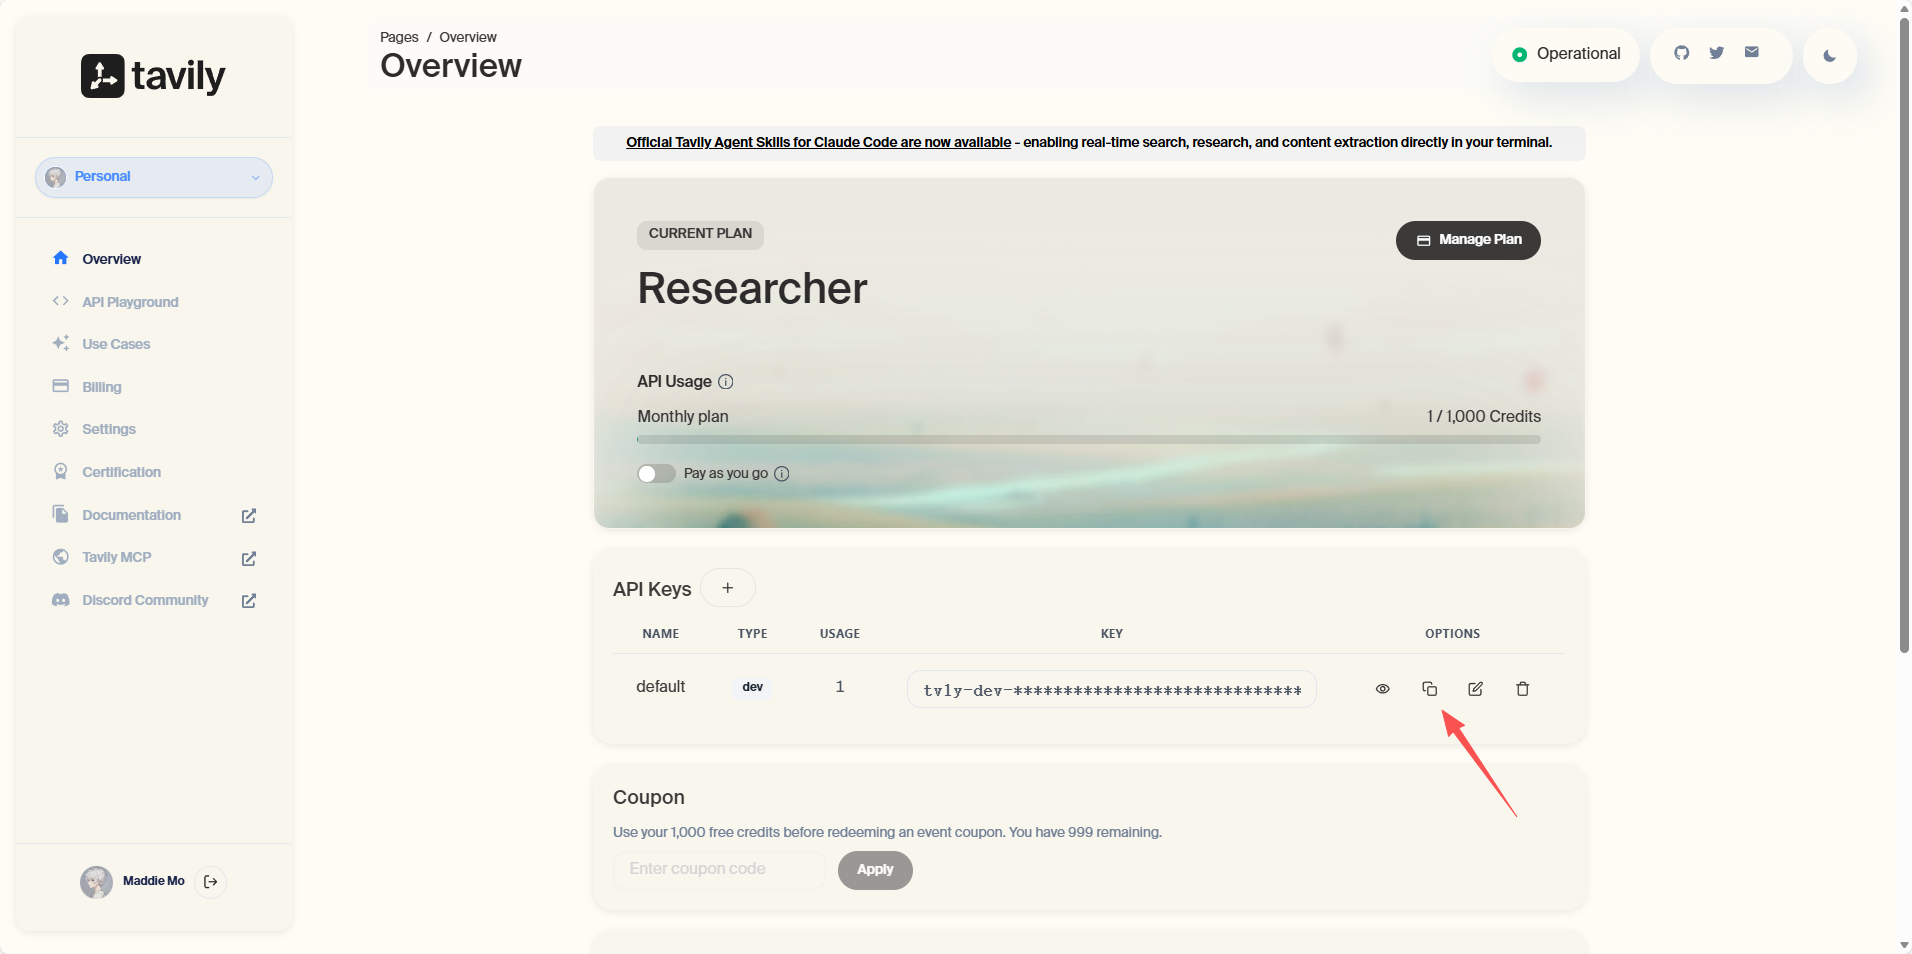Open Certification page

[x=121, y=472]
